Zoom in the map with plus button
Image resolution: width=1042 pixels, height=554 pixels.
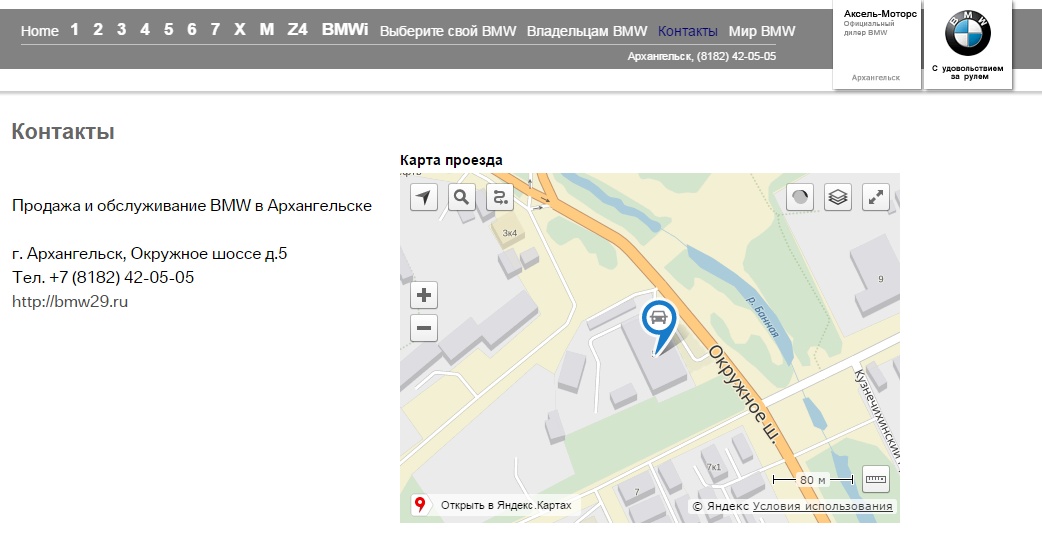pyautogui.click(x=424, y=295)
